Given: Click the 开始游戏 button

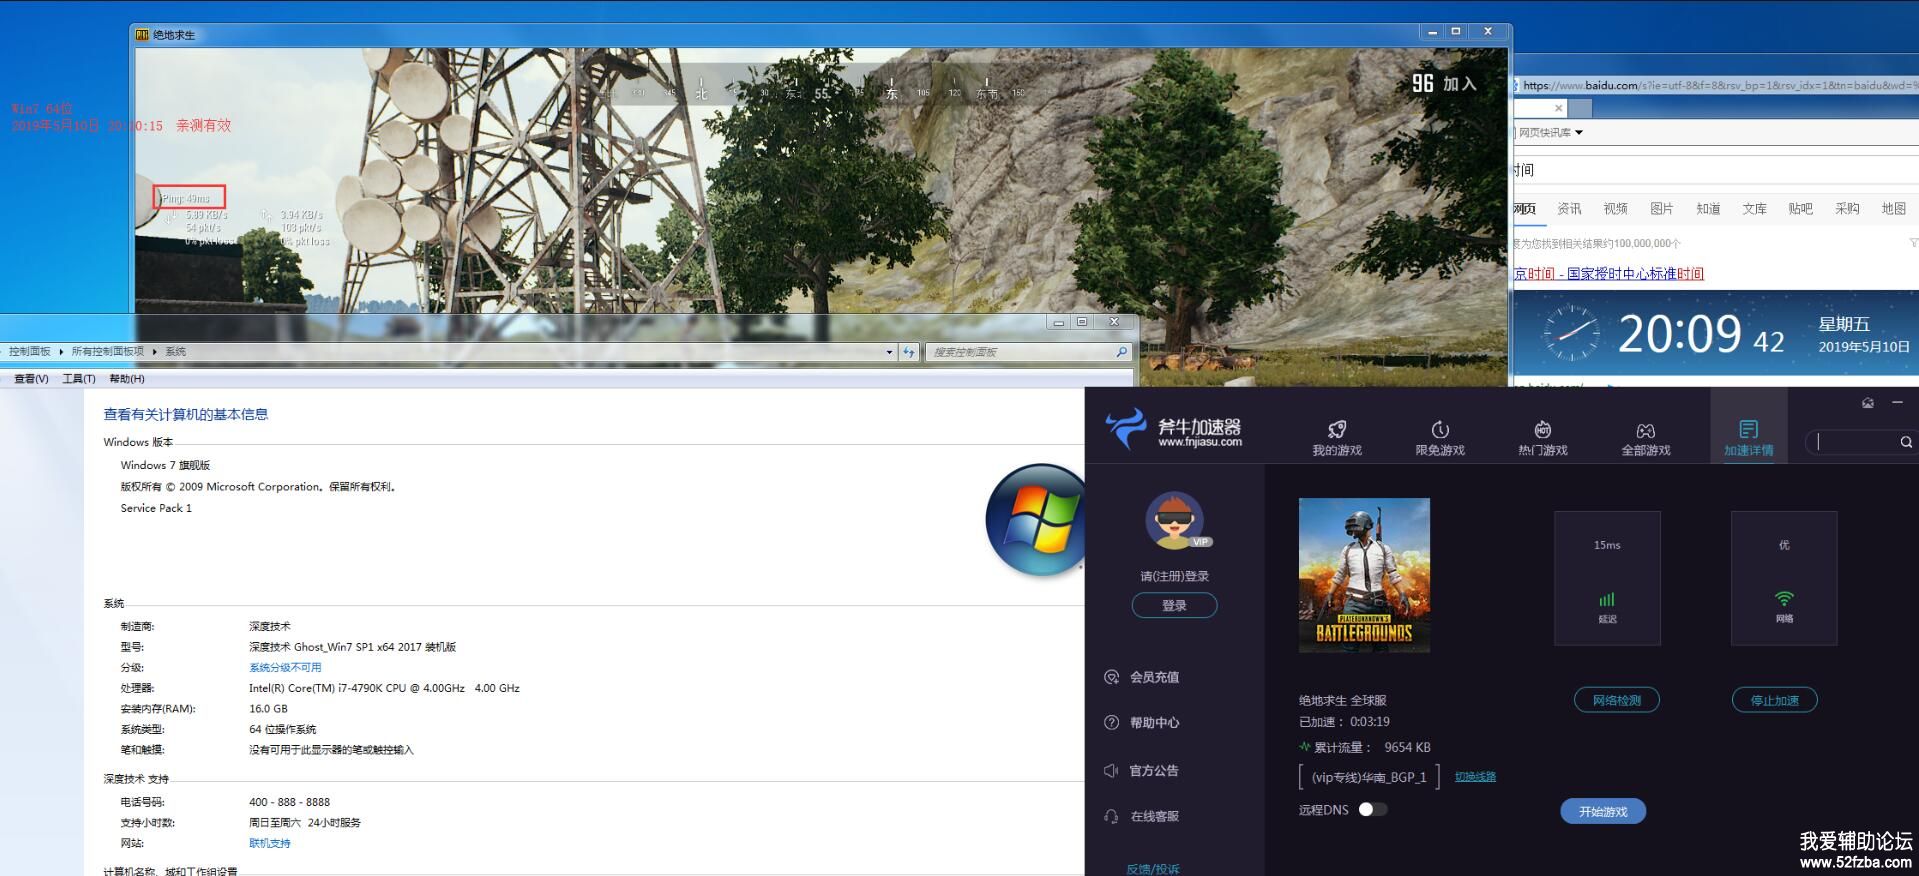Looking at the screenshot, I should [1603, 811].
